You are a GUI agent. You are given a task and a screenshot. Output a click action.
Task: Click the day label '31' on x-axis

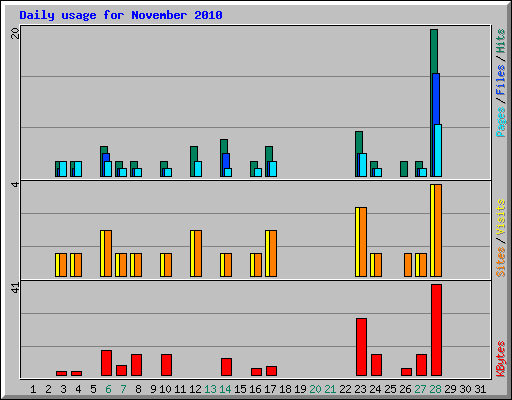[x=480, y=389]
